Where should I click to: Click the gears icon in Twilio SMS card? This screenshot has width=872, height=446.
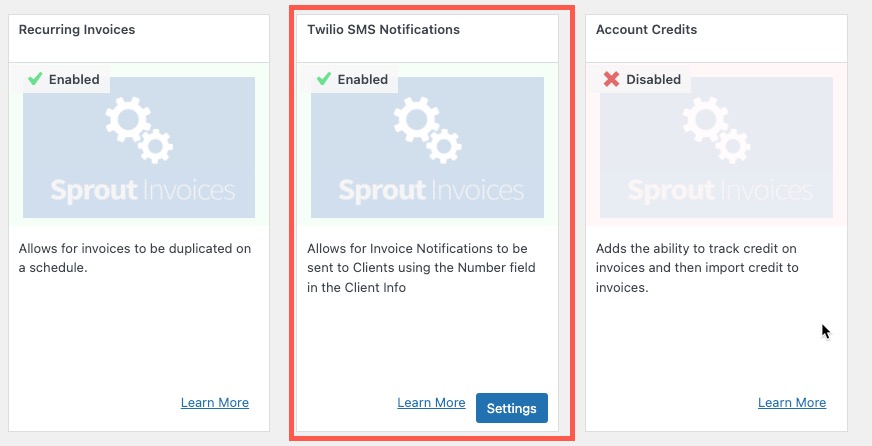(427, 132)
